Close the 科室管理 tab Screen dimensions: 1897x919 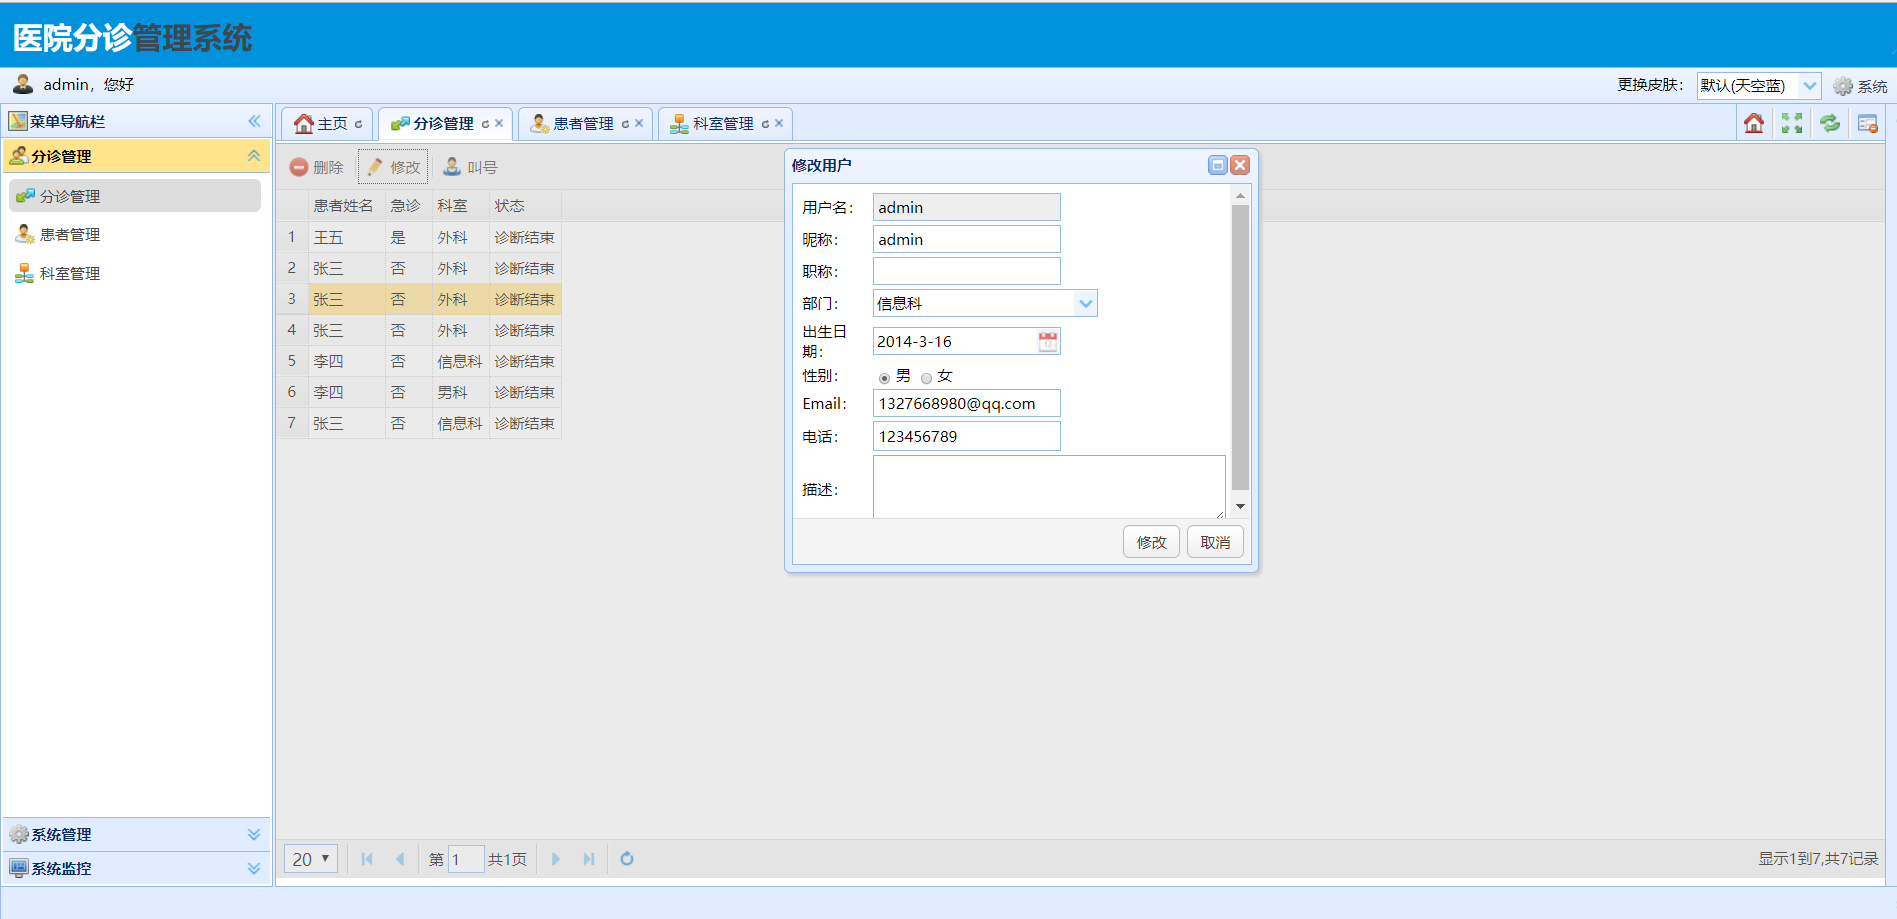click(x=779, y=124)
